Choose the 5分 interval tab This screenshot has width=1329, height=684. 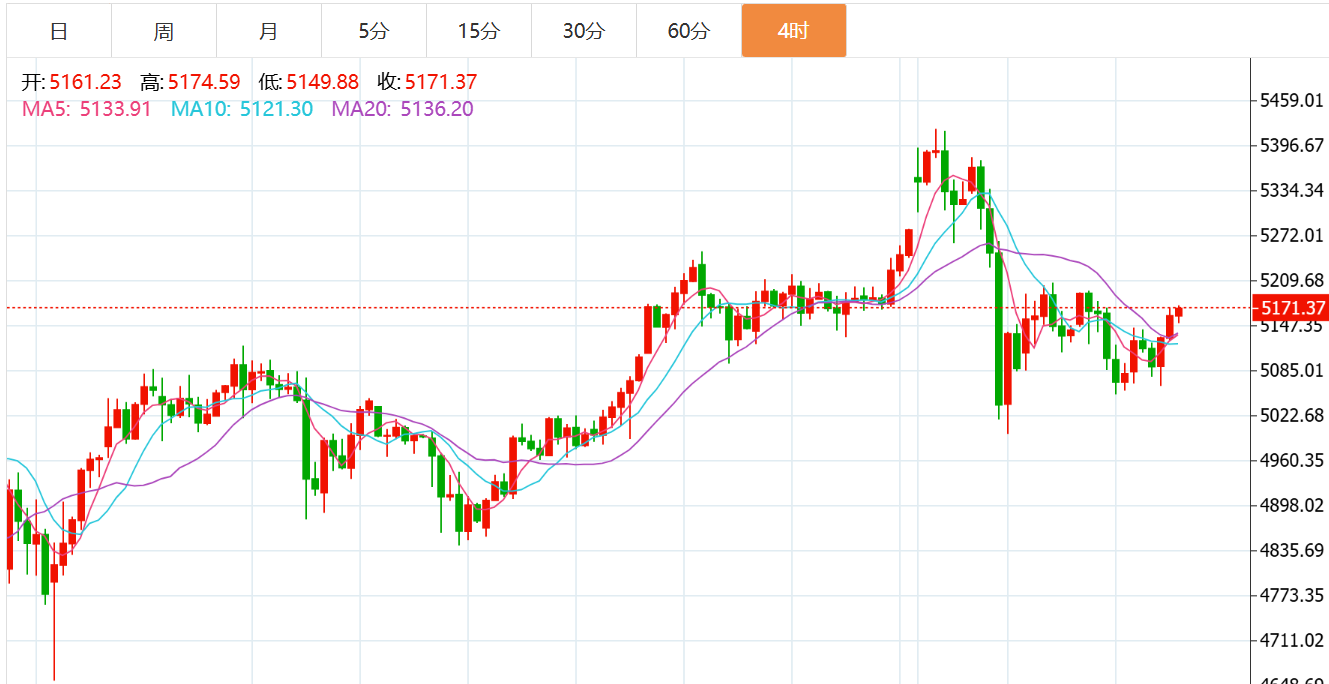[374, 31]
